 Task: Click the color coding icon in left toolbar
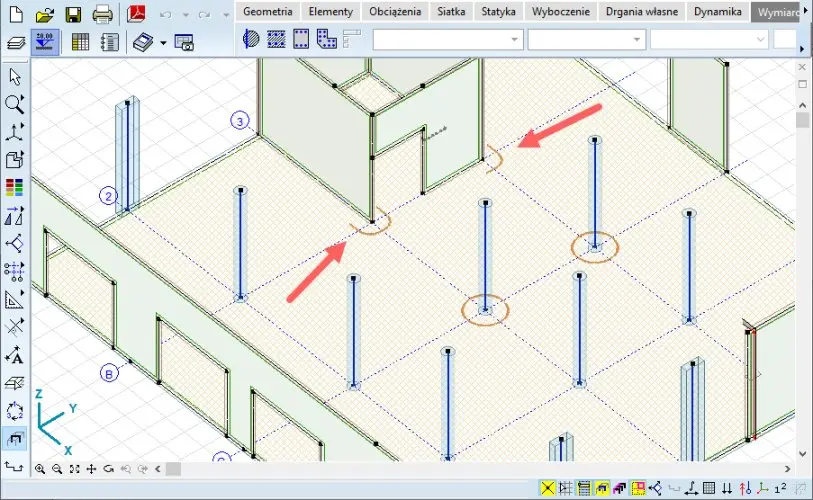[15, 187]
